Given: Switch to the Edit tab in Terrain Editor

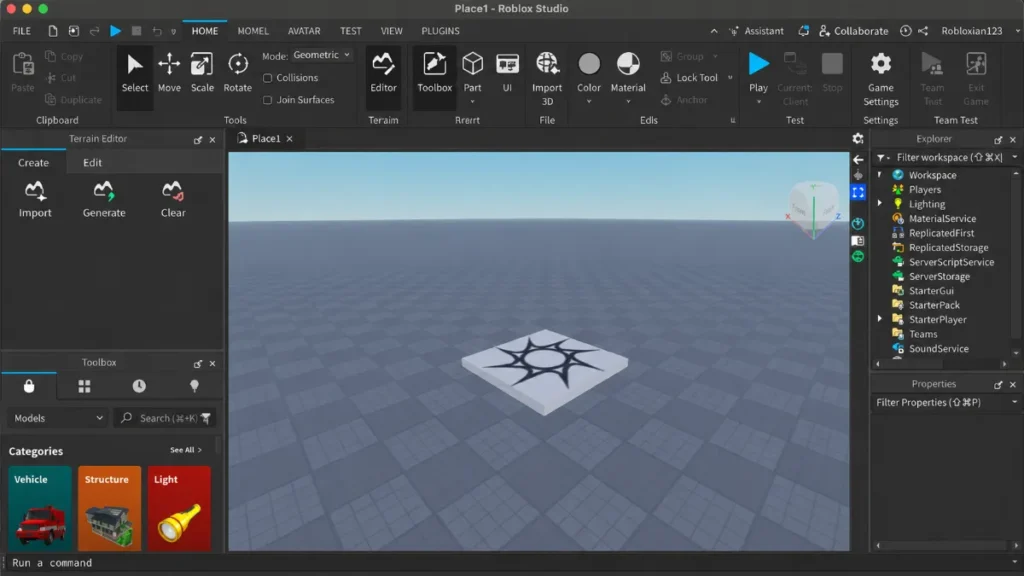Looking at the screenshot, I should [x=92, y=163].
